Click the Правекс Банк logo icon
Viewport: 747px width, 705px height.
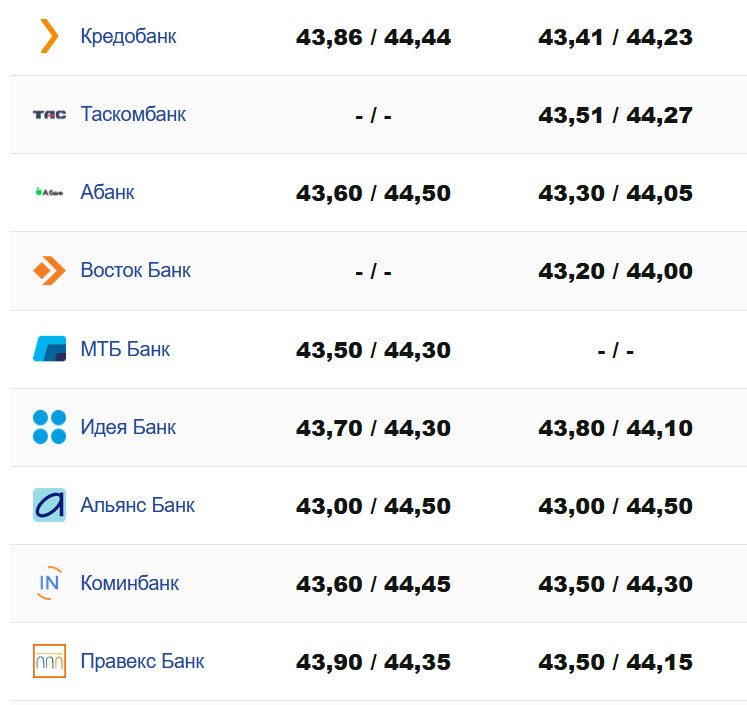pyautogui.click(x=49, y=661)
